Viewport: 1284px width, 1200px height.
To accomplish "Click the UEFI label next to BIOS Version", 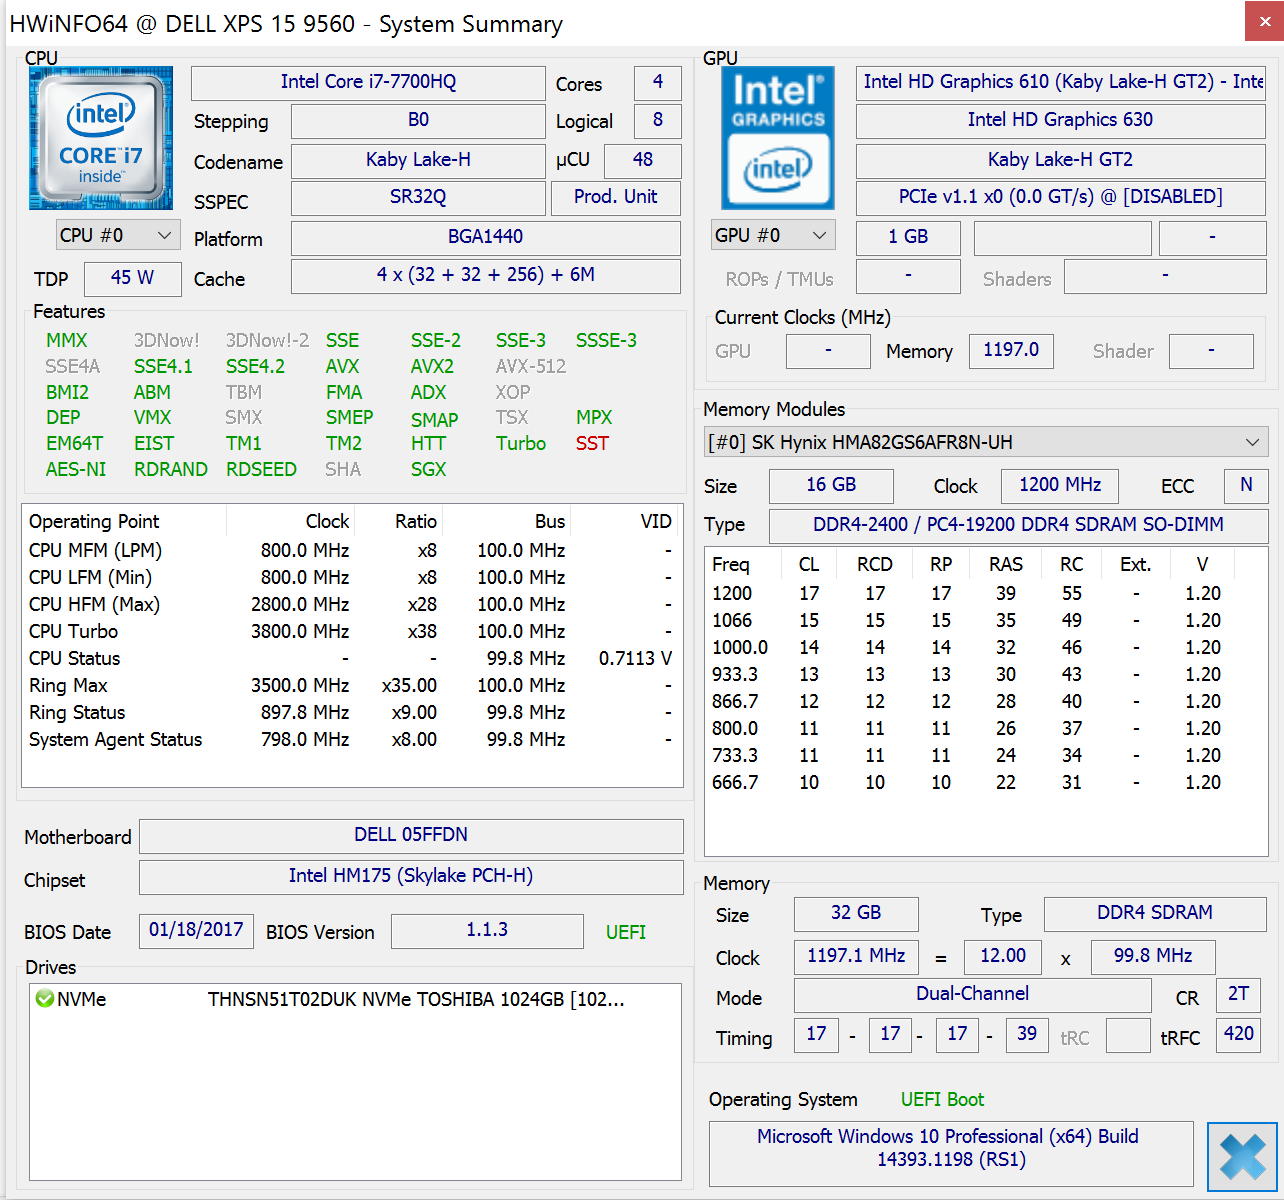I will 626,932.
